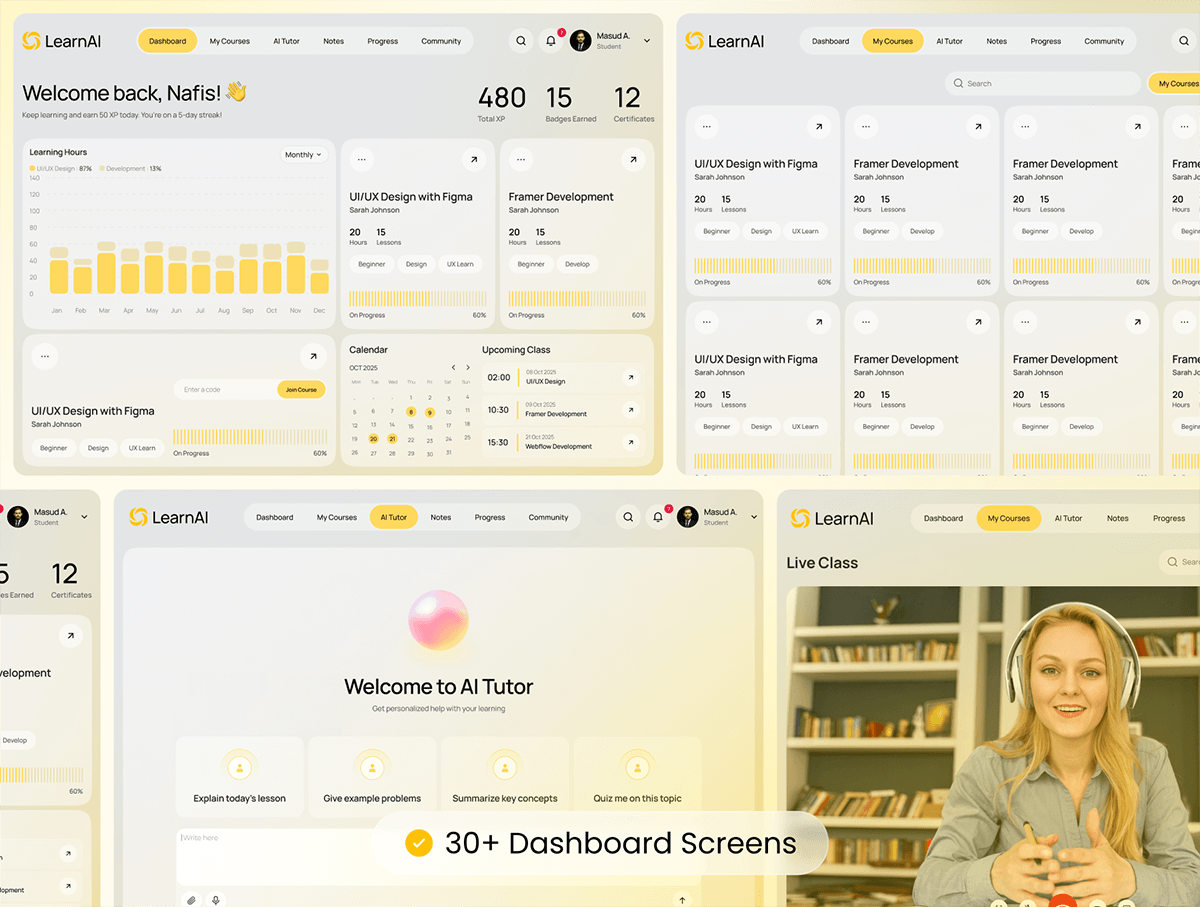Screen dimensions: 1200x907
Task: Go to next month in Calendar
Action: (x=467, y=368)
